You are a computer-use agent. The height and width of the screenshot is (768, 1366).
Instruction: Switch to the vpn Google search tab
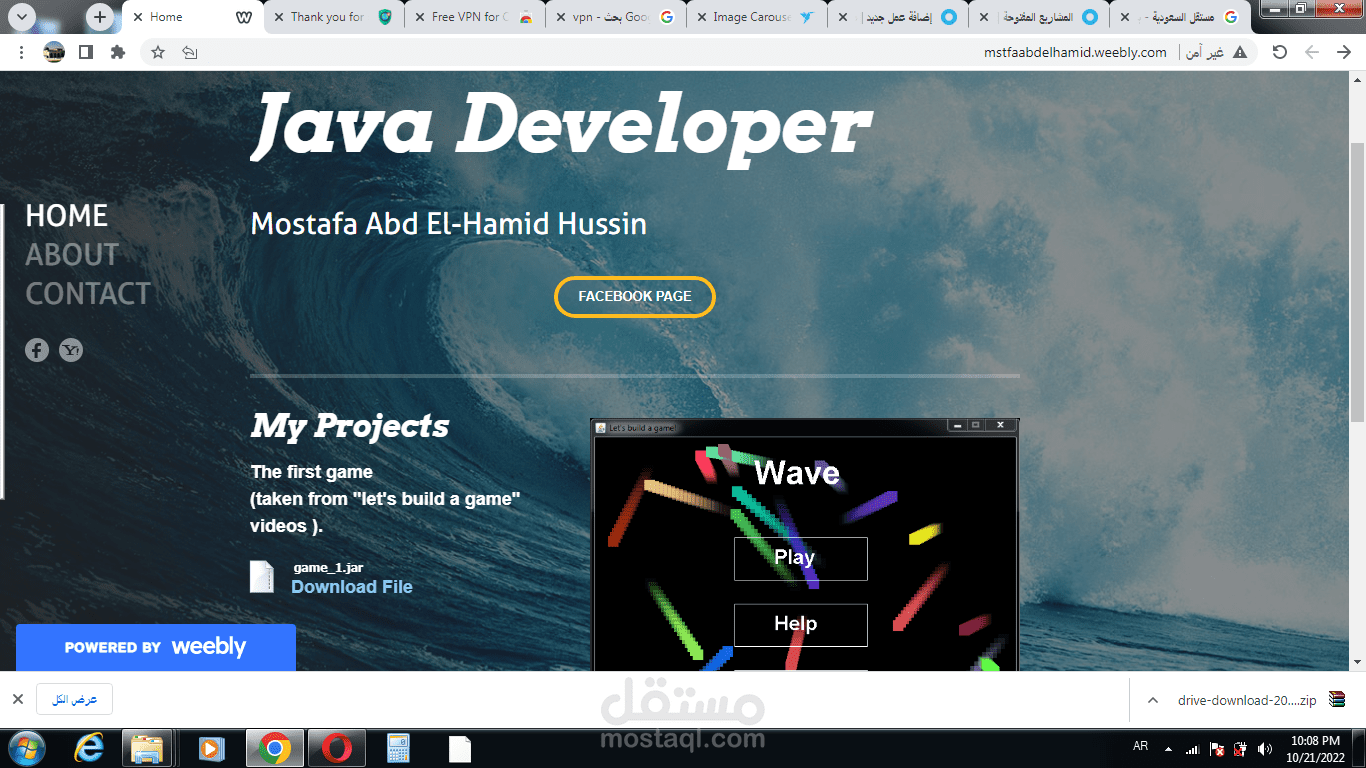point(616,17)
